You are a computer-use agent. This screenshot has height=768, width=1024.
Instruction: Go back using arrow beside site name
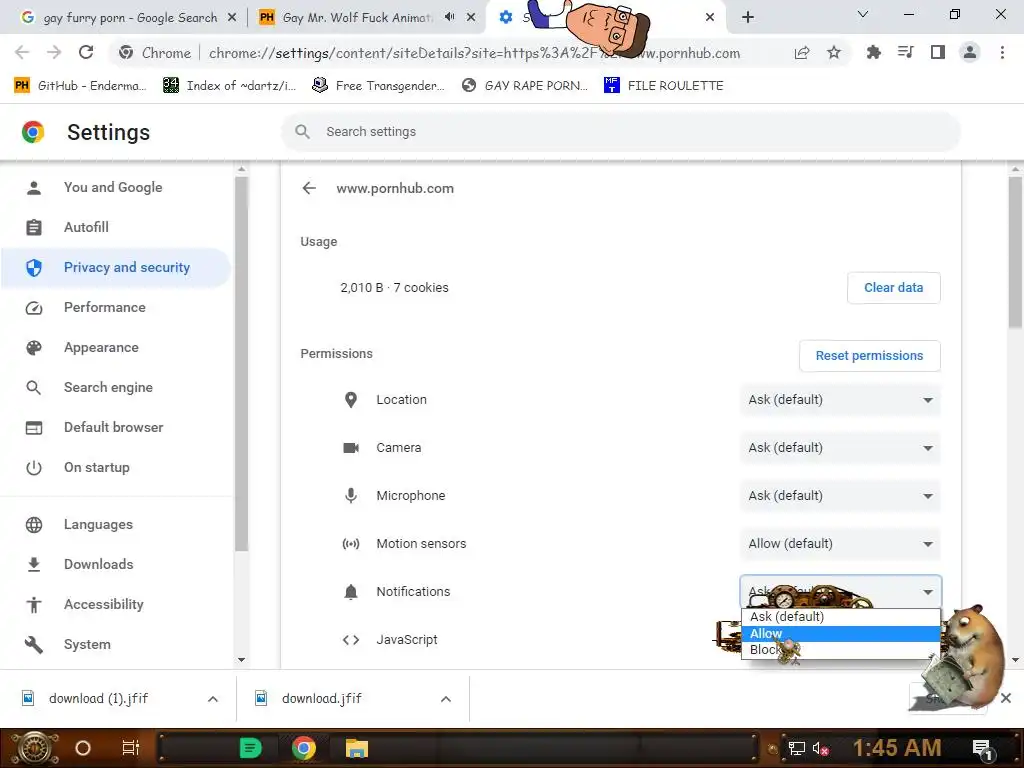tap(309, 188)
